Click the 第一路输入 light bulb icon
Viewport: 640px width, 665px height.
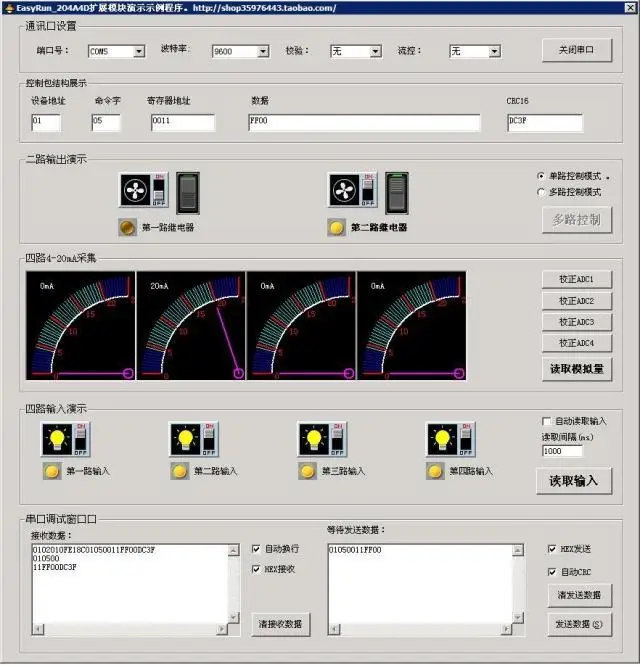coord(57,439)
